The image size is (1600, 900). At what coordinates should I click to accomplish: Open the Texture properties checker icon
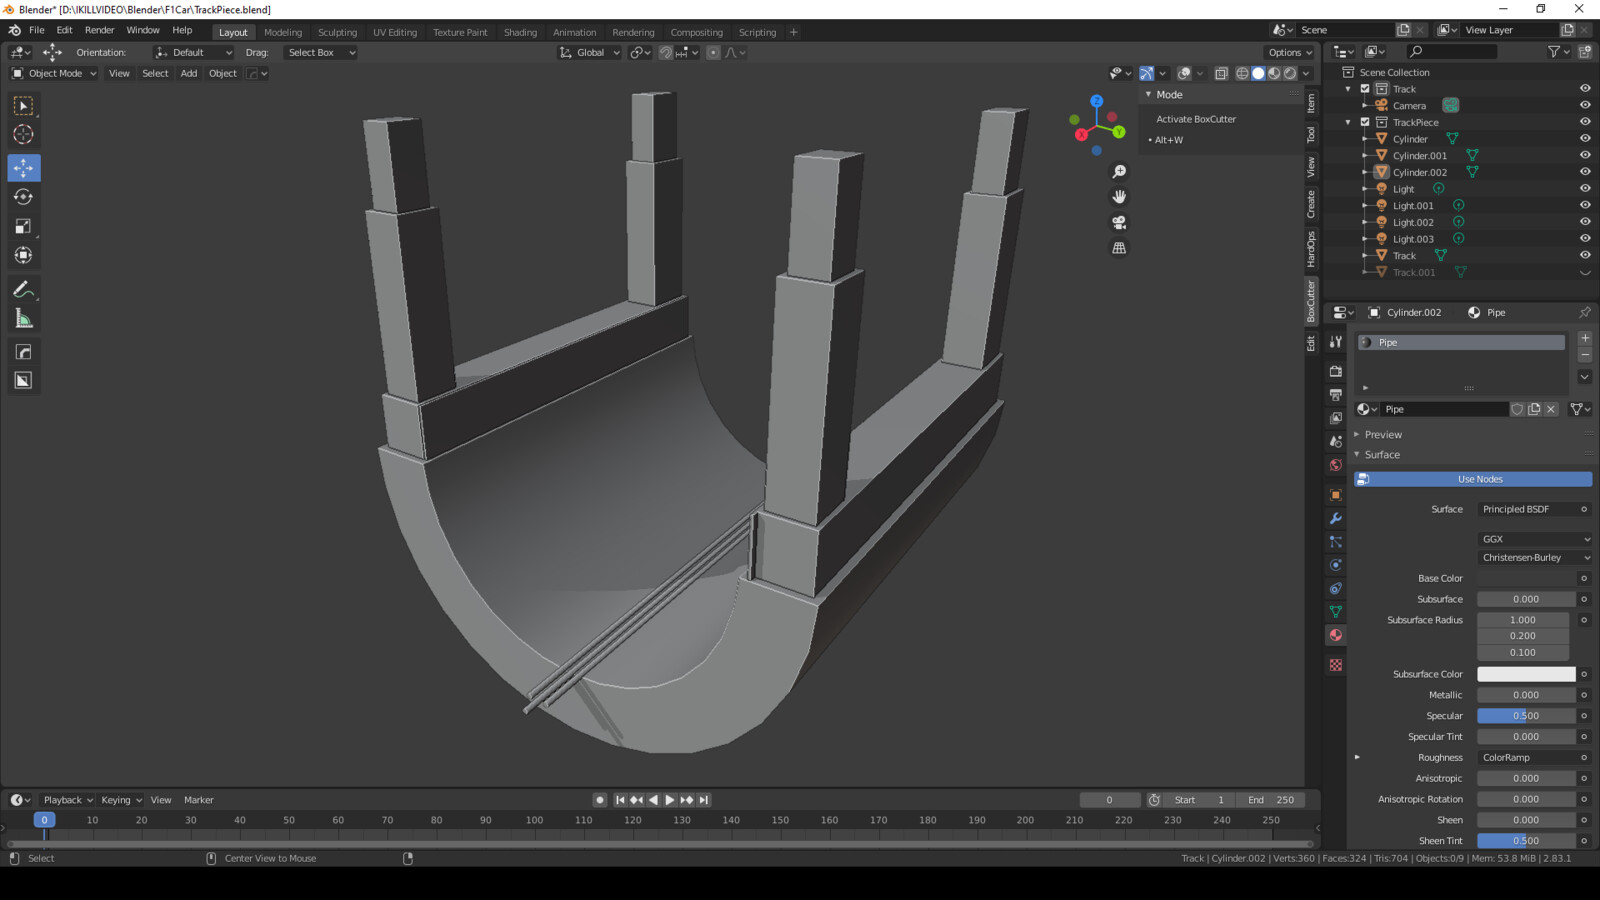click(x=1336, y=665)
